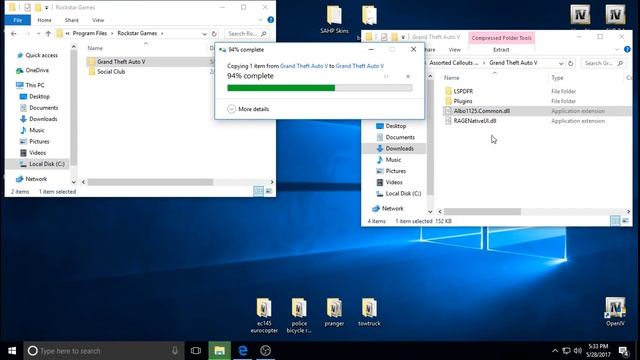640x360 pixels.
Task: Click destination Grand Theft Auto V link in copy dialog
Action: pyautogui.click(x=360, y=66)
